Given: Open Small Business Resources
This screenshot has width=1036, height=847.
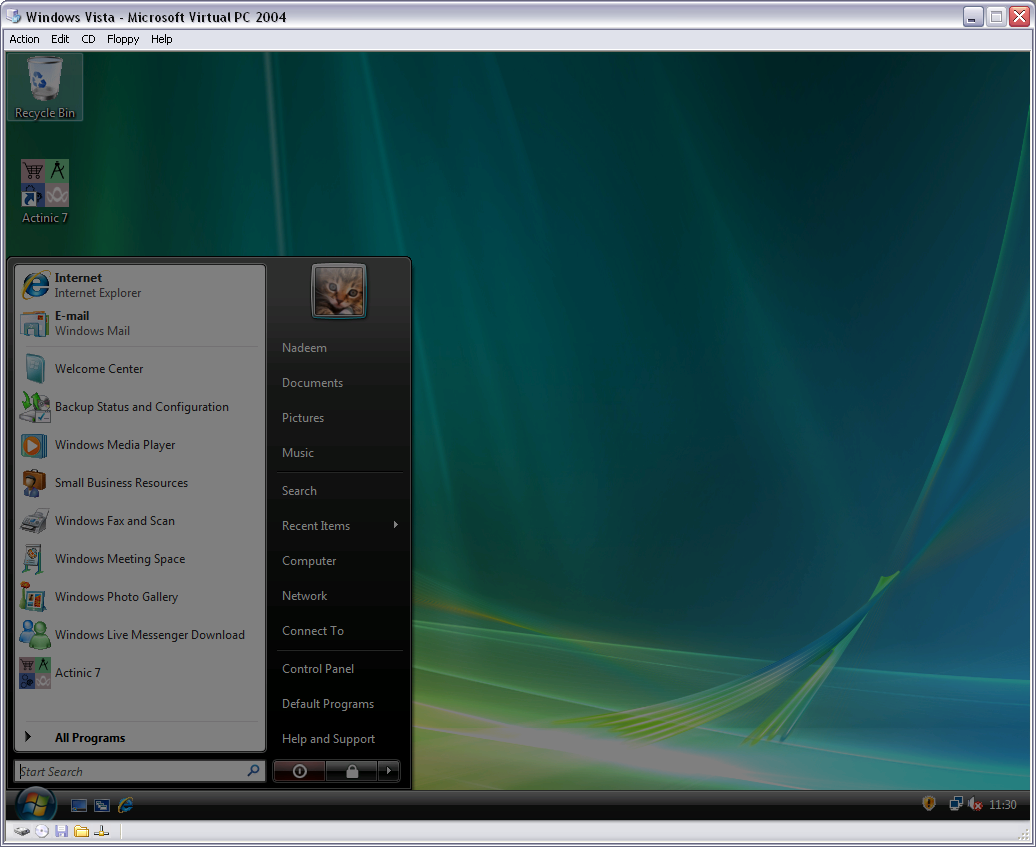Looking at the screenshot, I should tap(140, 483).
